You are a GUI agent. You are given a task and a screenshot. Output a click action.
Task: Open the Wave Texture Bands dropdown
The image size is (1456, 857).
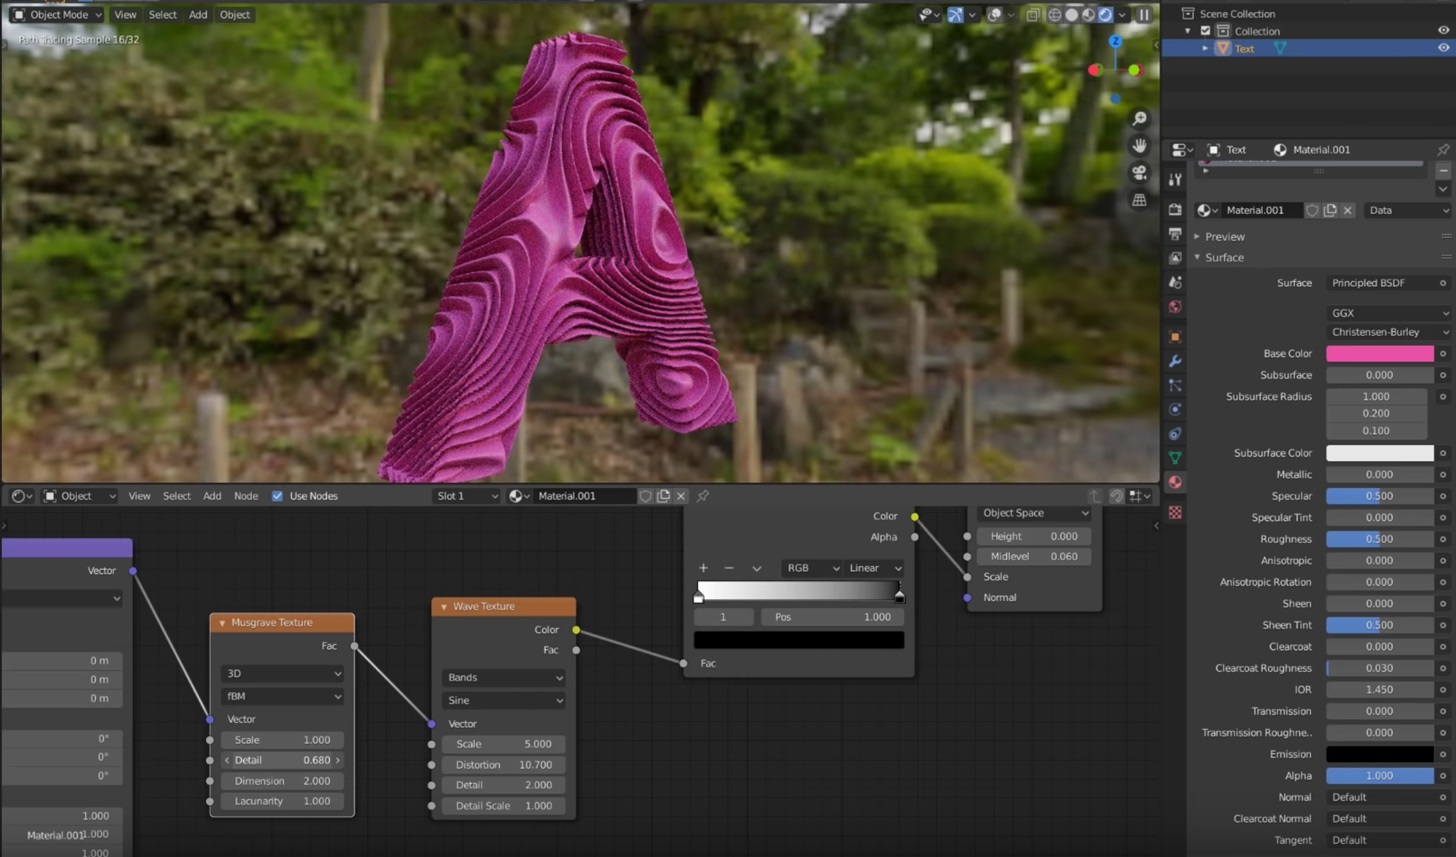click(x=504, y=677)
